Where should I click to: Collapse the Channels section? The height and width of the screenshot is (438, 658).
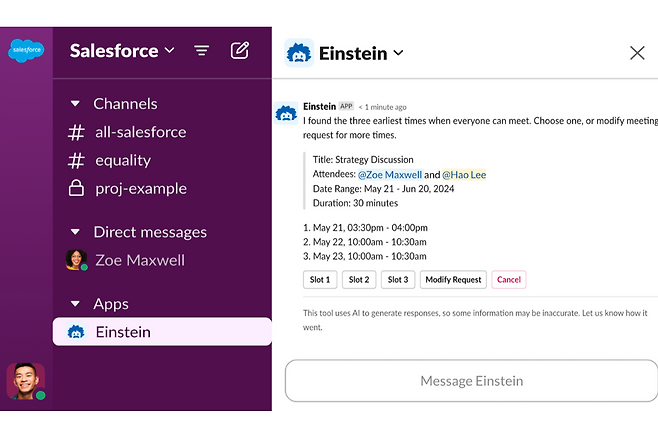pos(75,104)
